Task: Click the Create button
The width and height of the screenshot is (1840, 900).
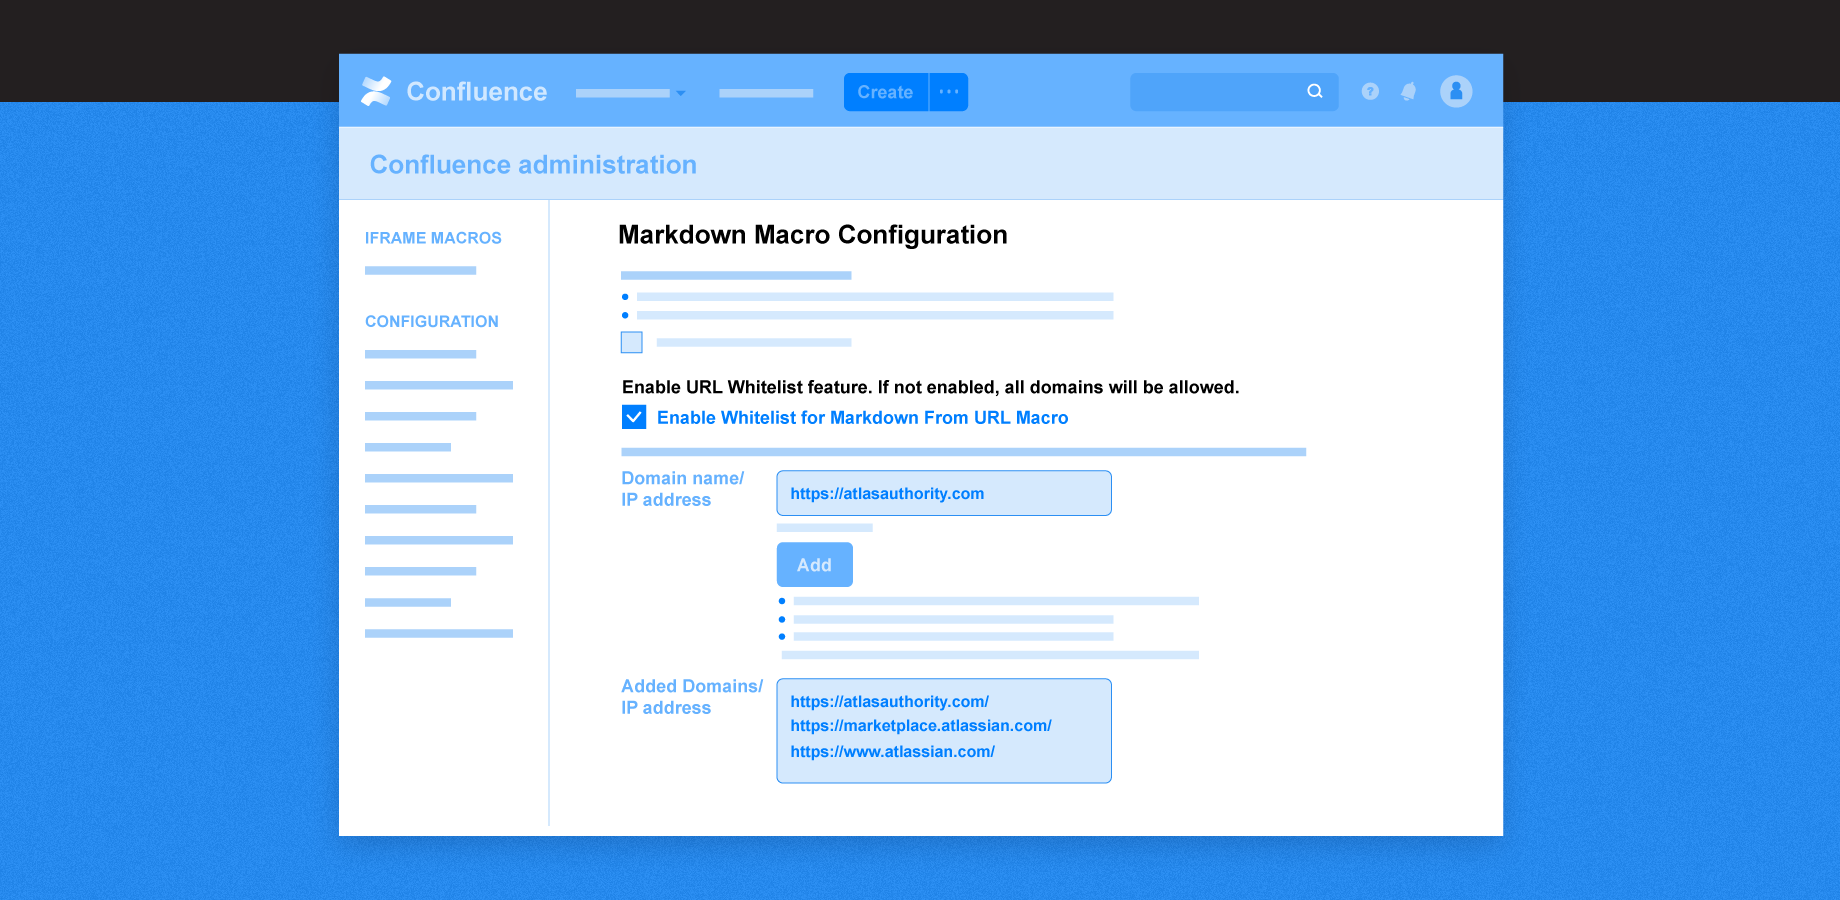Action: click(x=886, y=92)
